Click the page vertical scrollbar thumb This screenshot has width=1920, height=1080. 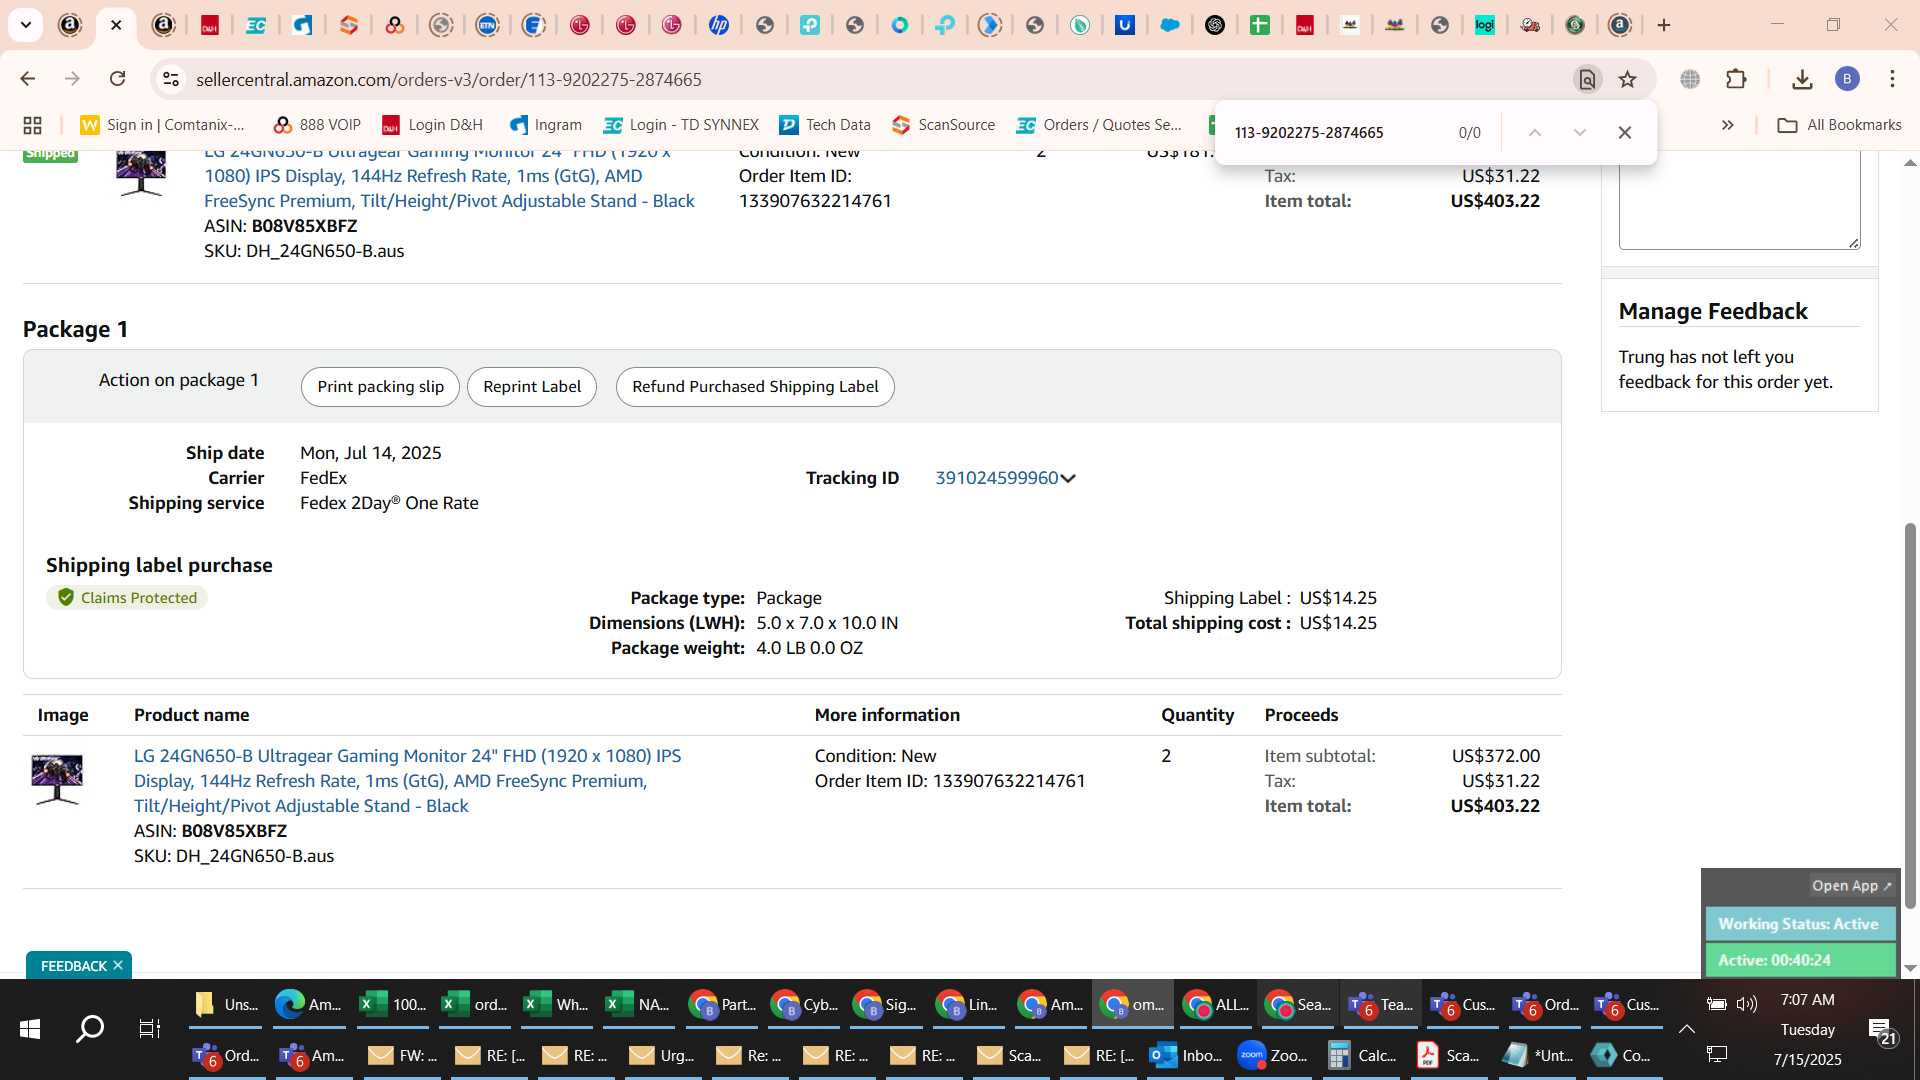[1910, 715]
